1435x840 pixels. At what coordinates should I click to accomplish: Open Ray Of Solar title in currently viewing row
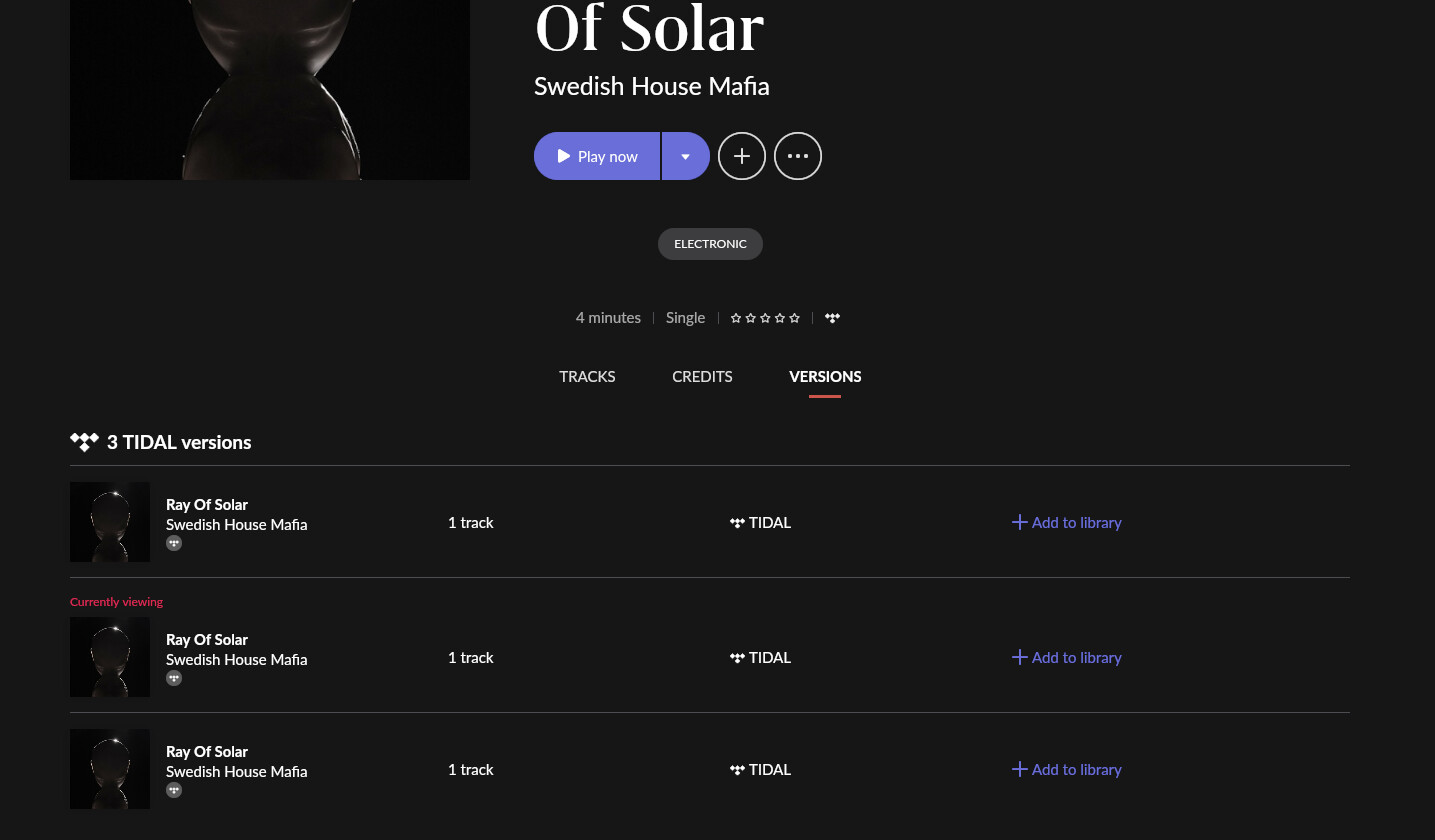point(207,640)
